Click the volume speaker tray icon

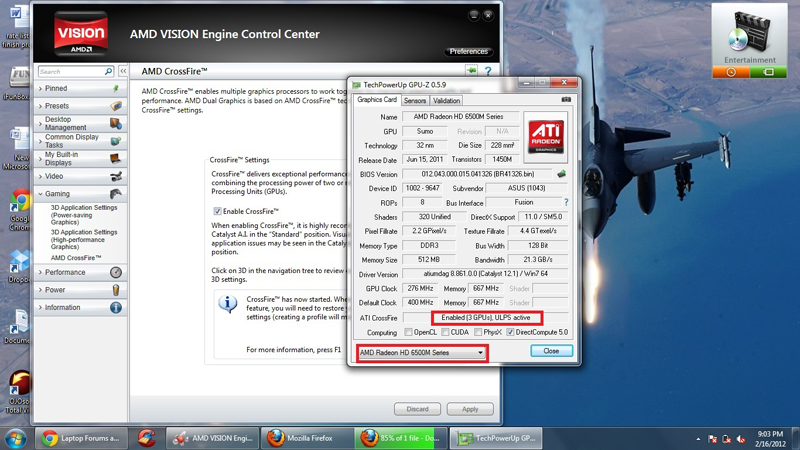tap(740, 439)
